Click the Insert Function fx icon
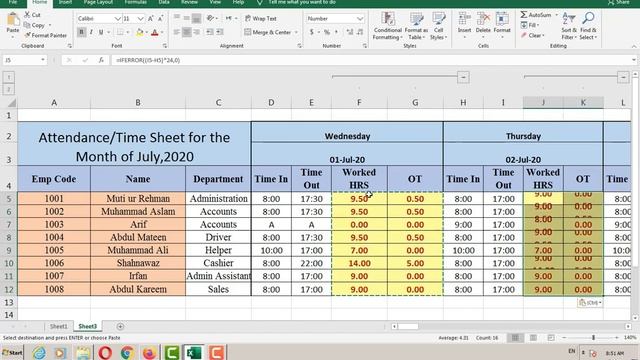The height and width of the screenshot is (360, 640). [x=101, y=60]
